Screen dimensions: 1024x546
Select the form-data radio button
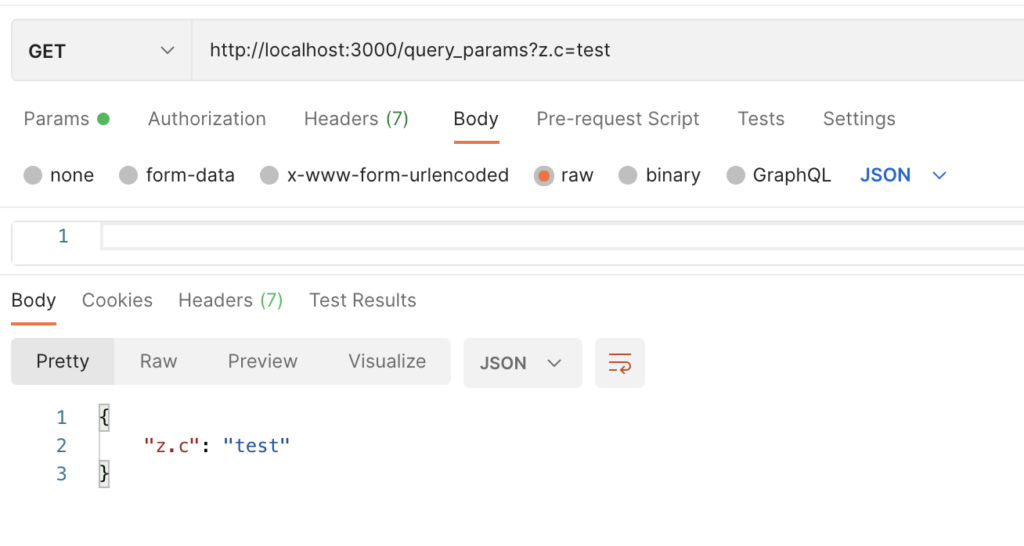point(129,175)
